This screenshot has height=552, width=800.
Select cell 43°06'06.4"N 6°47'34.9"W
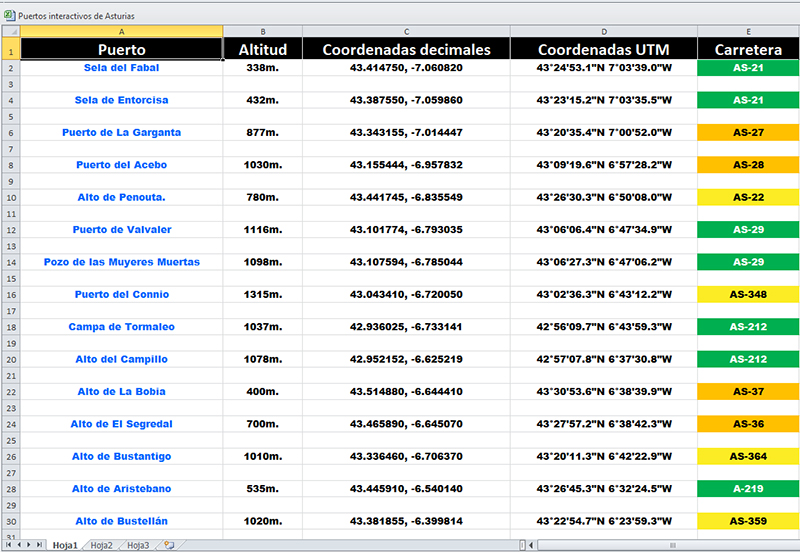pos(604,230)
